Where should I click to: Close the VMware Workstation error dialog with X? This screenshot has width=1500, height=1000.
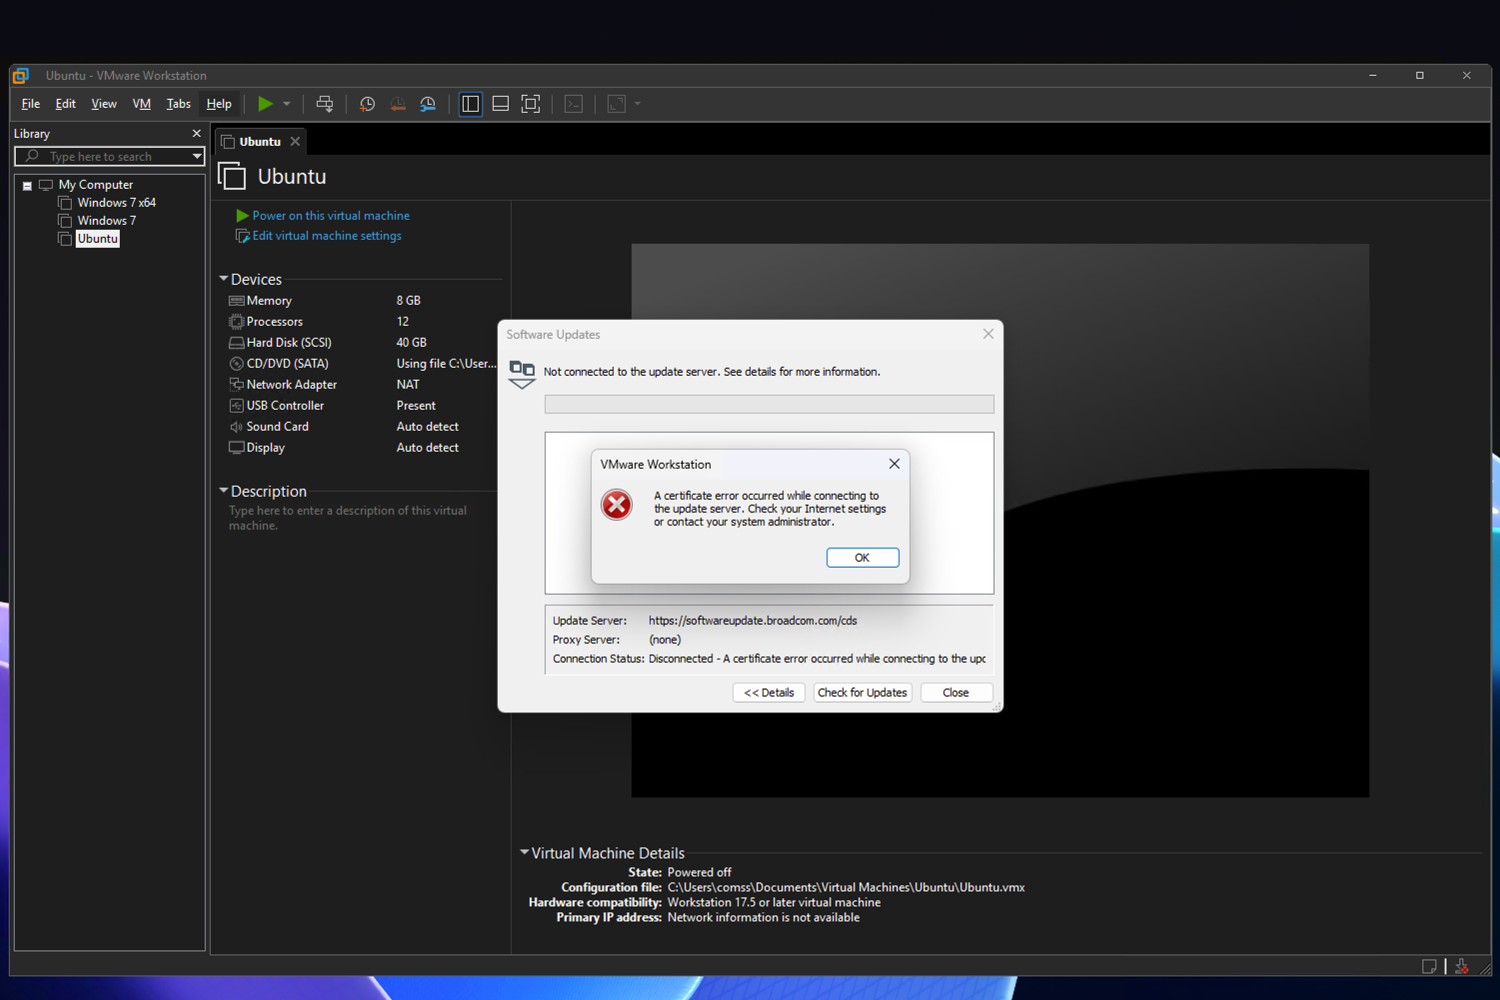pos(894,464)
